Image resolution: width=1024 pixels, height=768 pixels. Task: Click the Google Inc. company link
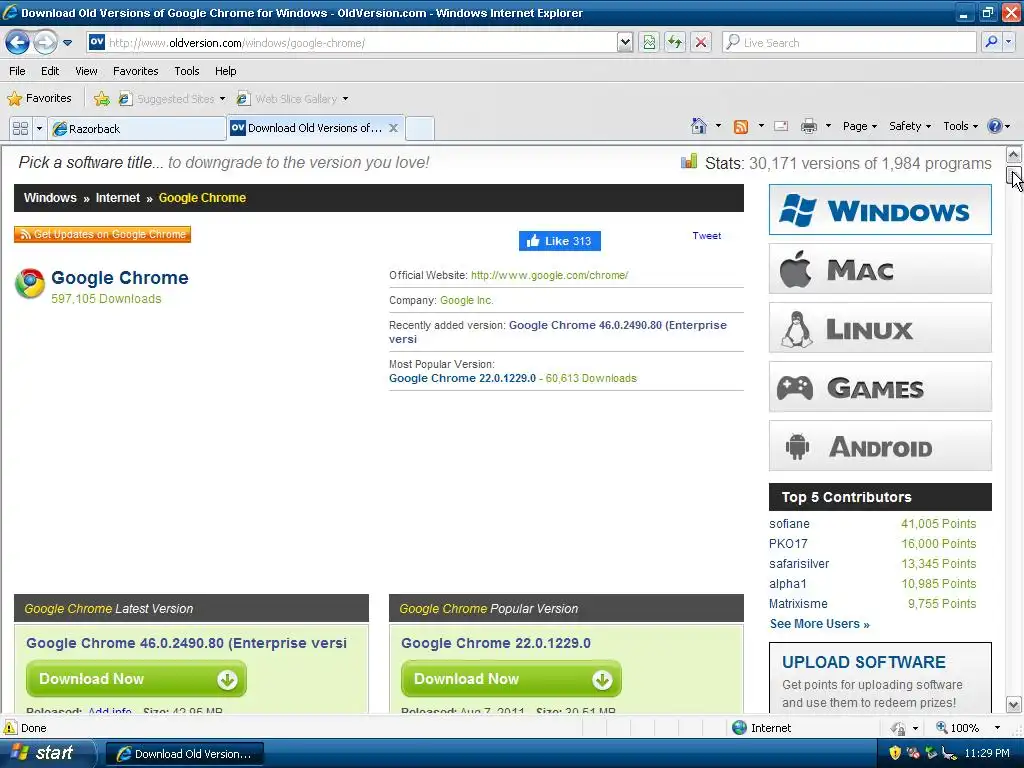point(466,300)
